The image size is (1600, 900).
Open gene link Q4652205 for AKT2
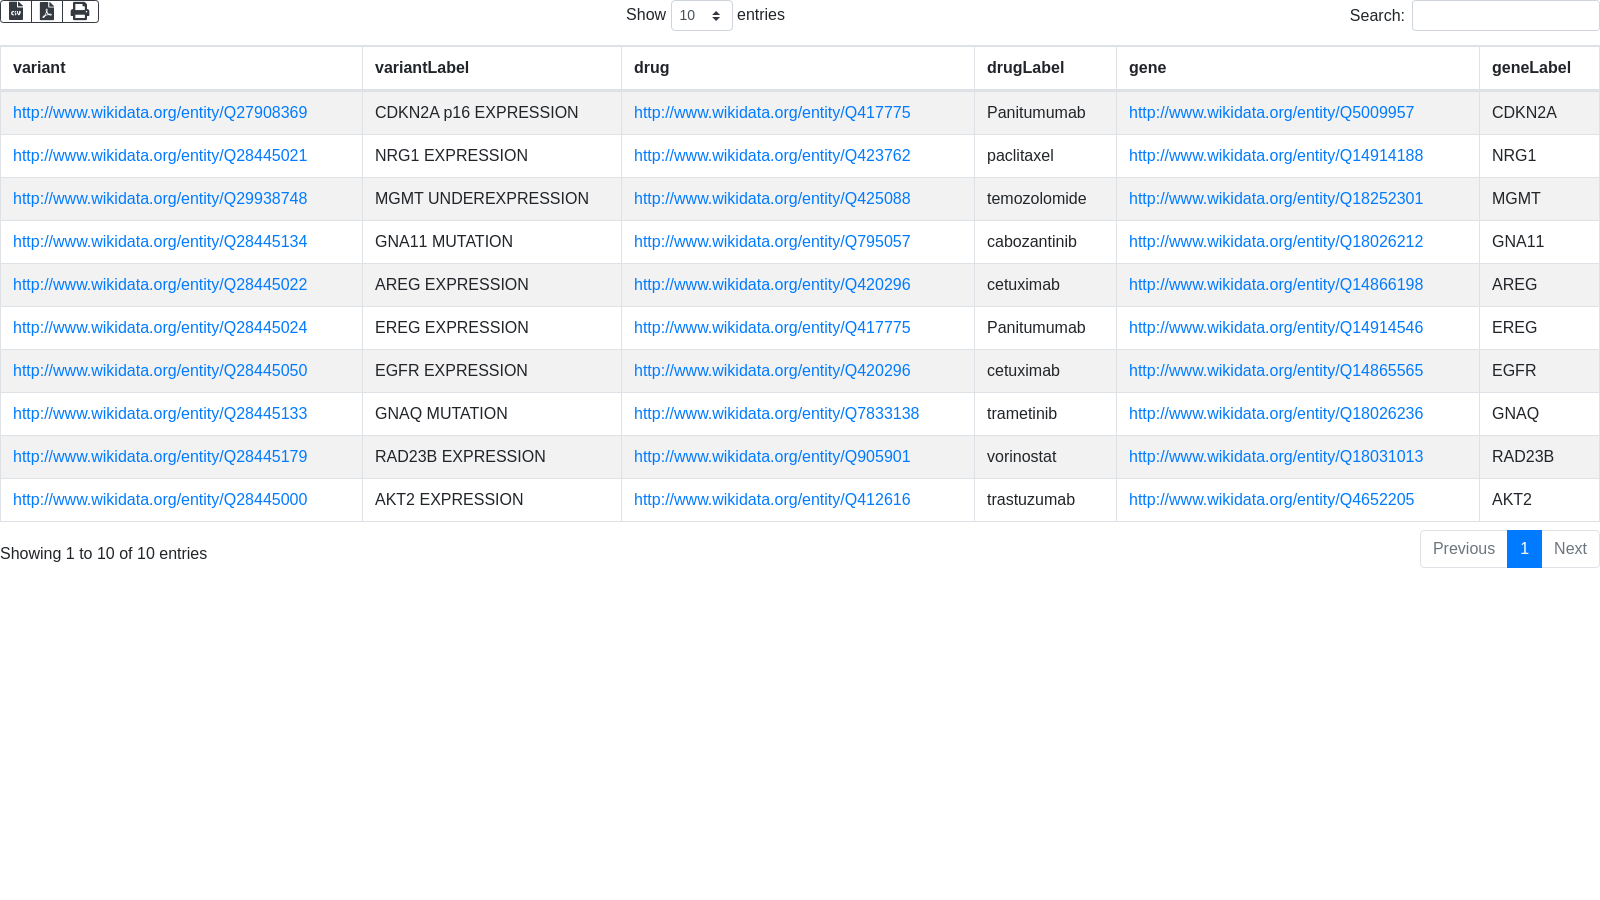click(1271, 500)
